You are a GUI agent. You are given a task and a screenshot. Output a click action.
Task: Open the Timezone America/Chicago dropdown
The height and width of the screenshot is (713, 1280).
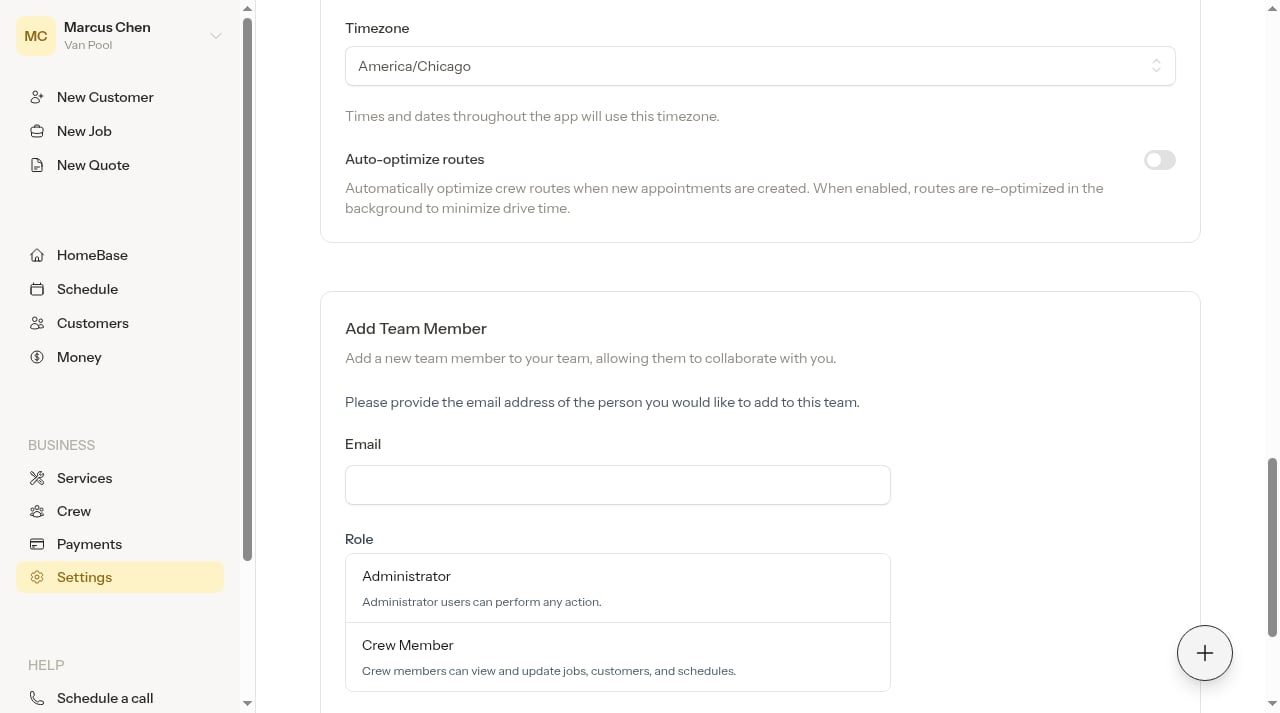click(760, 66)
